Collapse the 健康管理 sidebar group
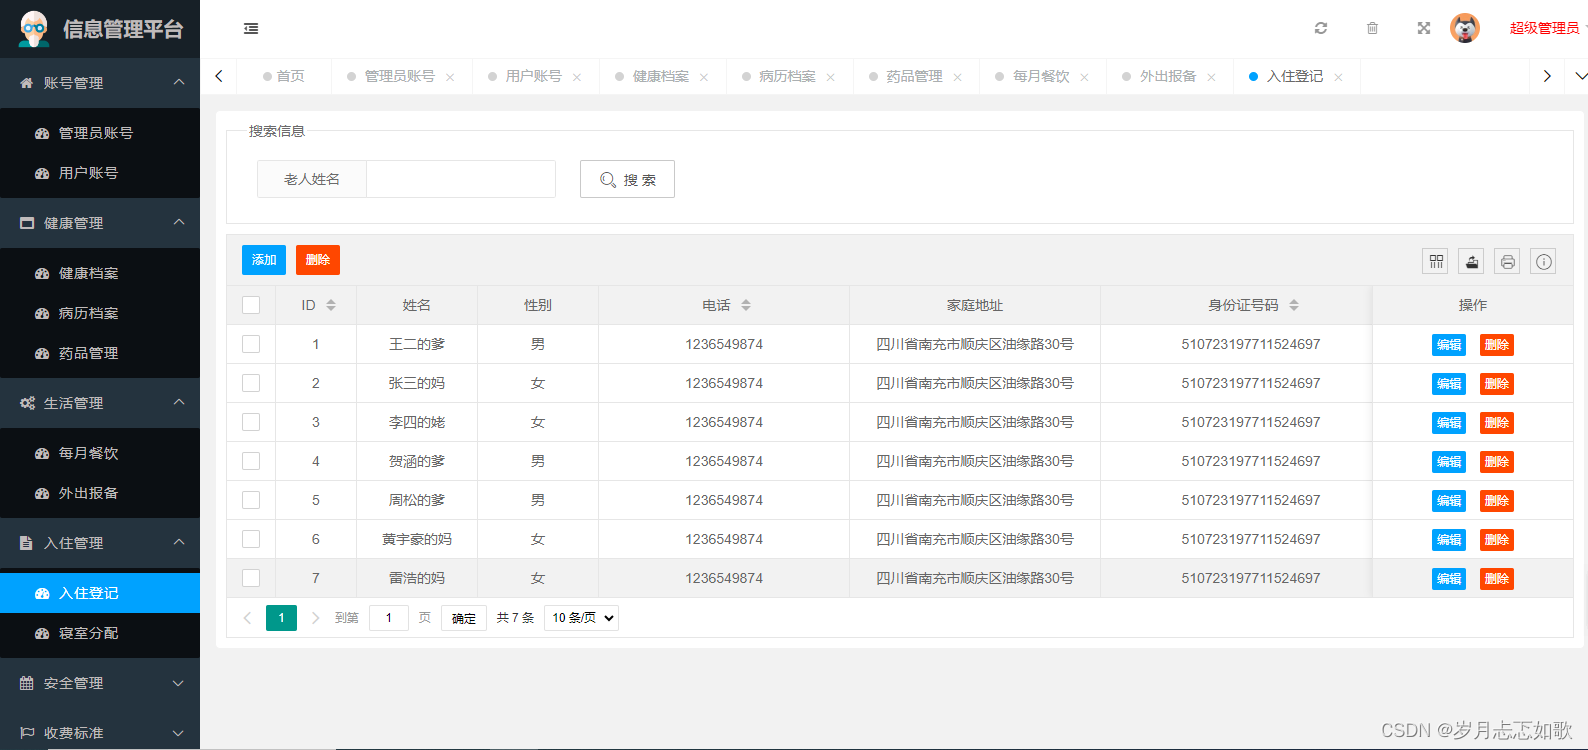Viewport: 1588px width, 750px height. pos(100,223)
